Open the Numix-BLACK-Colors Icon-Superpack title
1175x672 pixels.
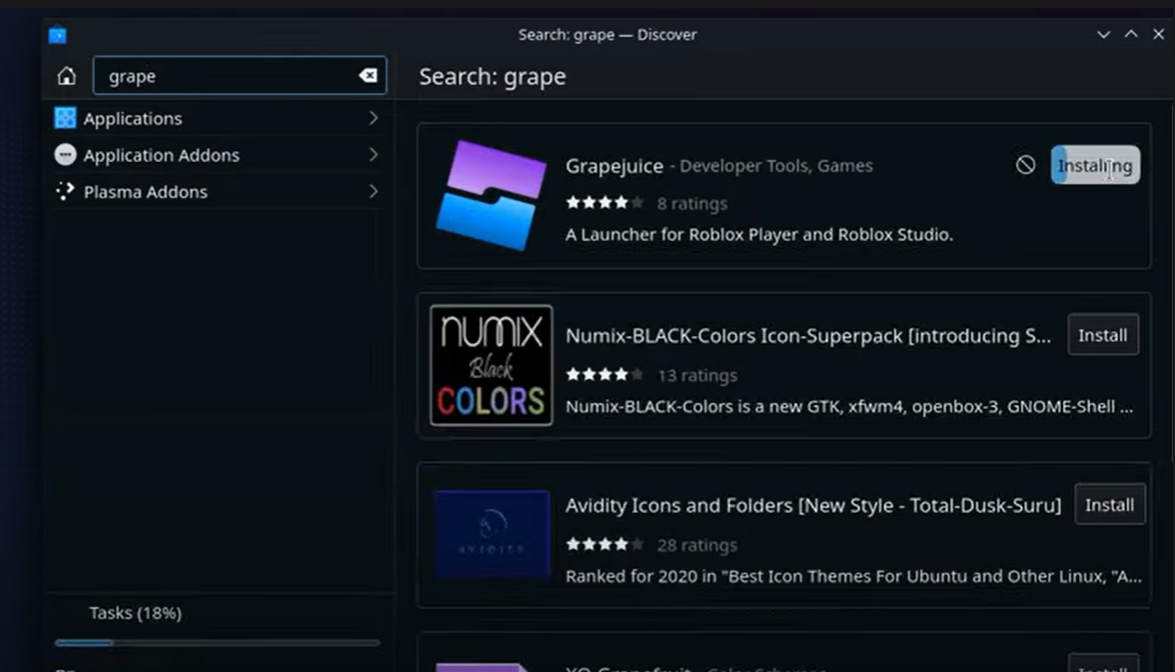[808, 336]
